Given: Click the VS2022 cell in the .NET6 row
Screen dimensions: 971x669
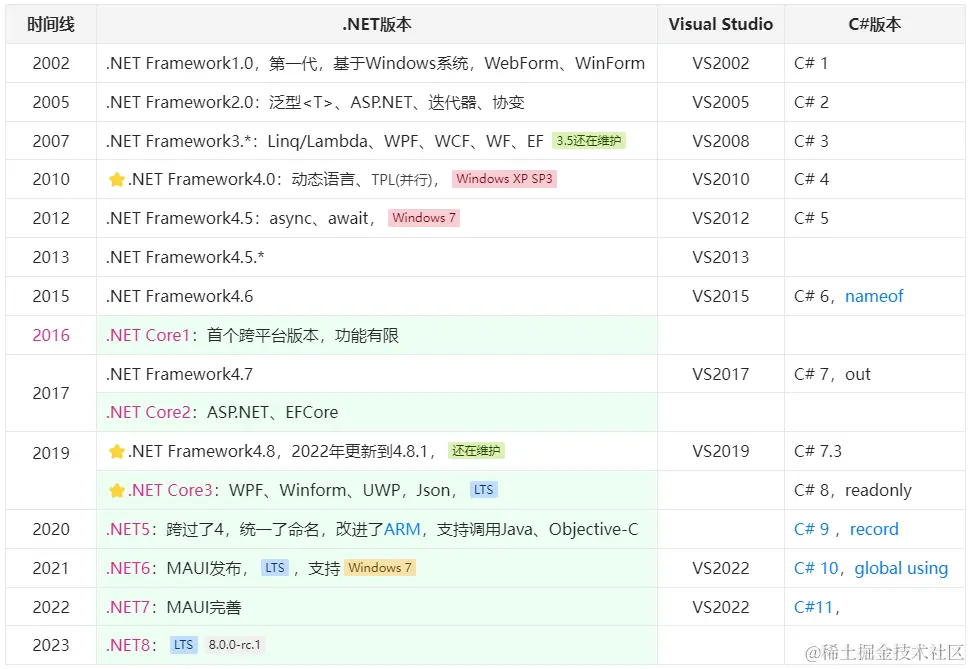Looking at the screenshot, I should pyautogui.click(x=721, y=569).
